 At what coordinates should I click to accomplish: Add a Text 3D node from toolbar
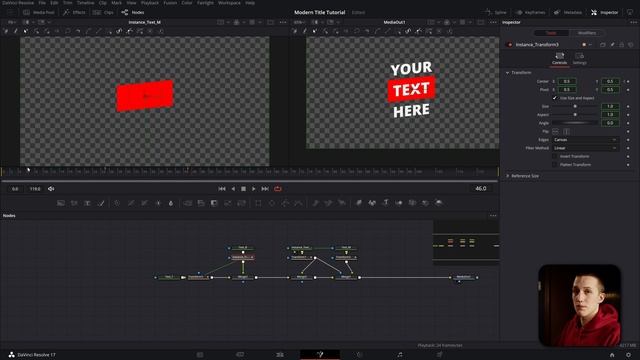coord(385,202)
